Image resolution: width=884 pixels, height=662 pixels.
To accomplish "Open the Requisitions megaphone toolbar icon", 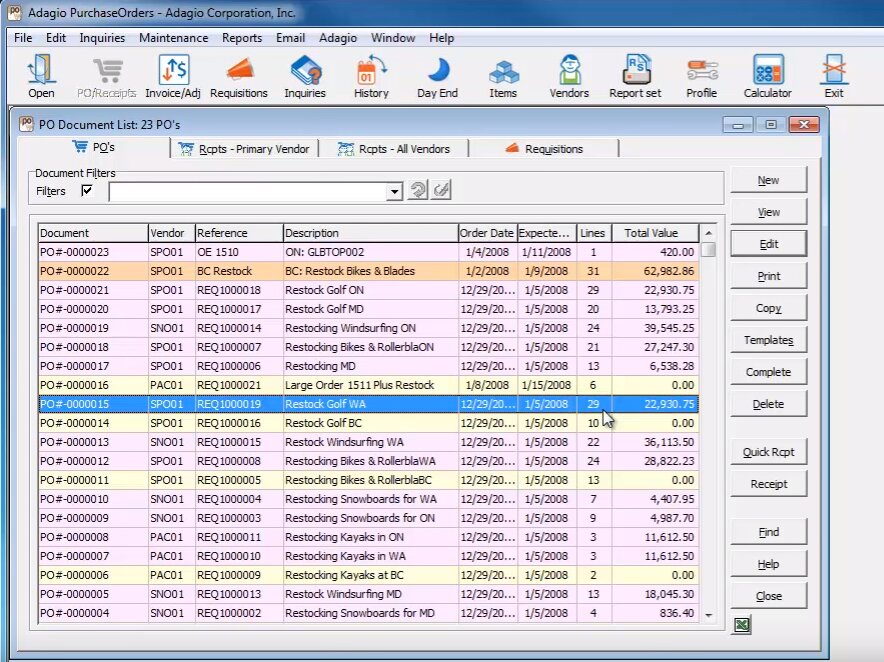I will pos(238,76).
